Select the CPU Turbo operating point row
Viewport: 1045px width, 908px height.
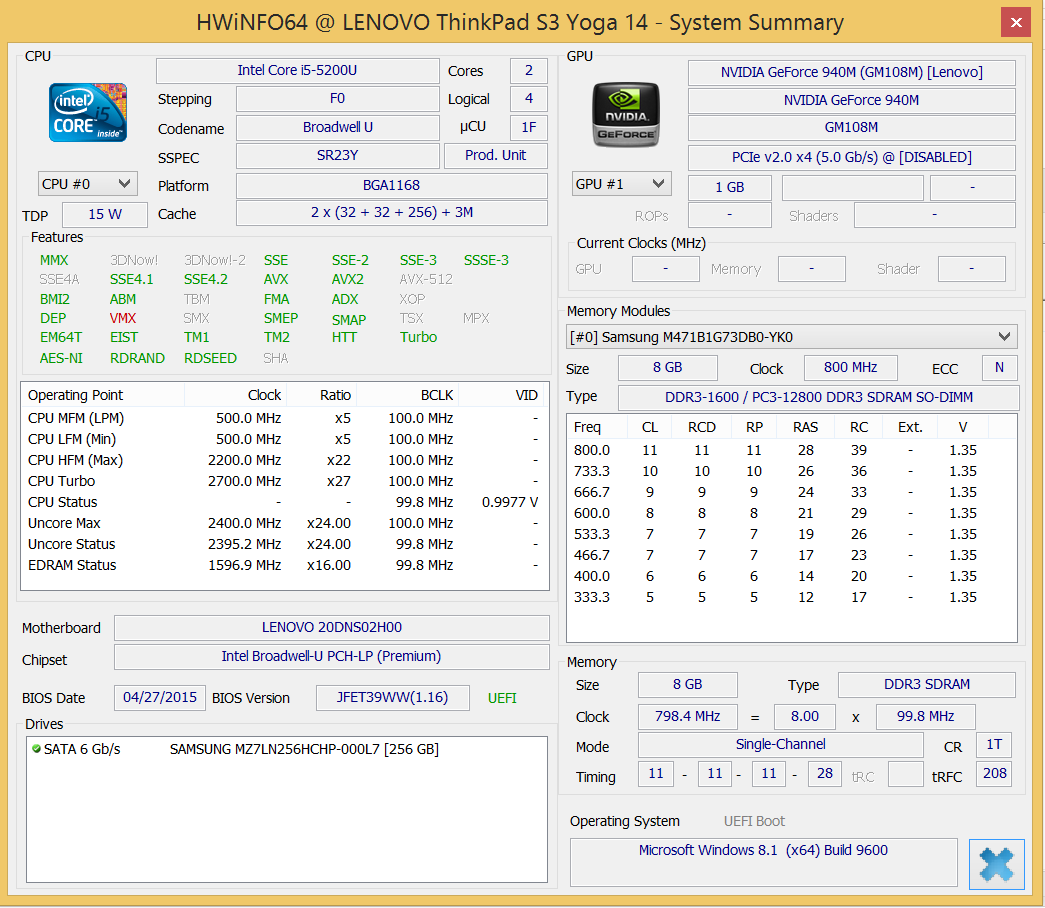point(284,481)
